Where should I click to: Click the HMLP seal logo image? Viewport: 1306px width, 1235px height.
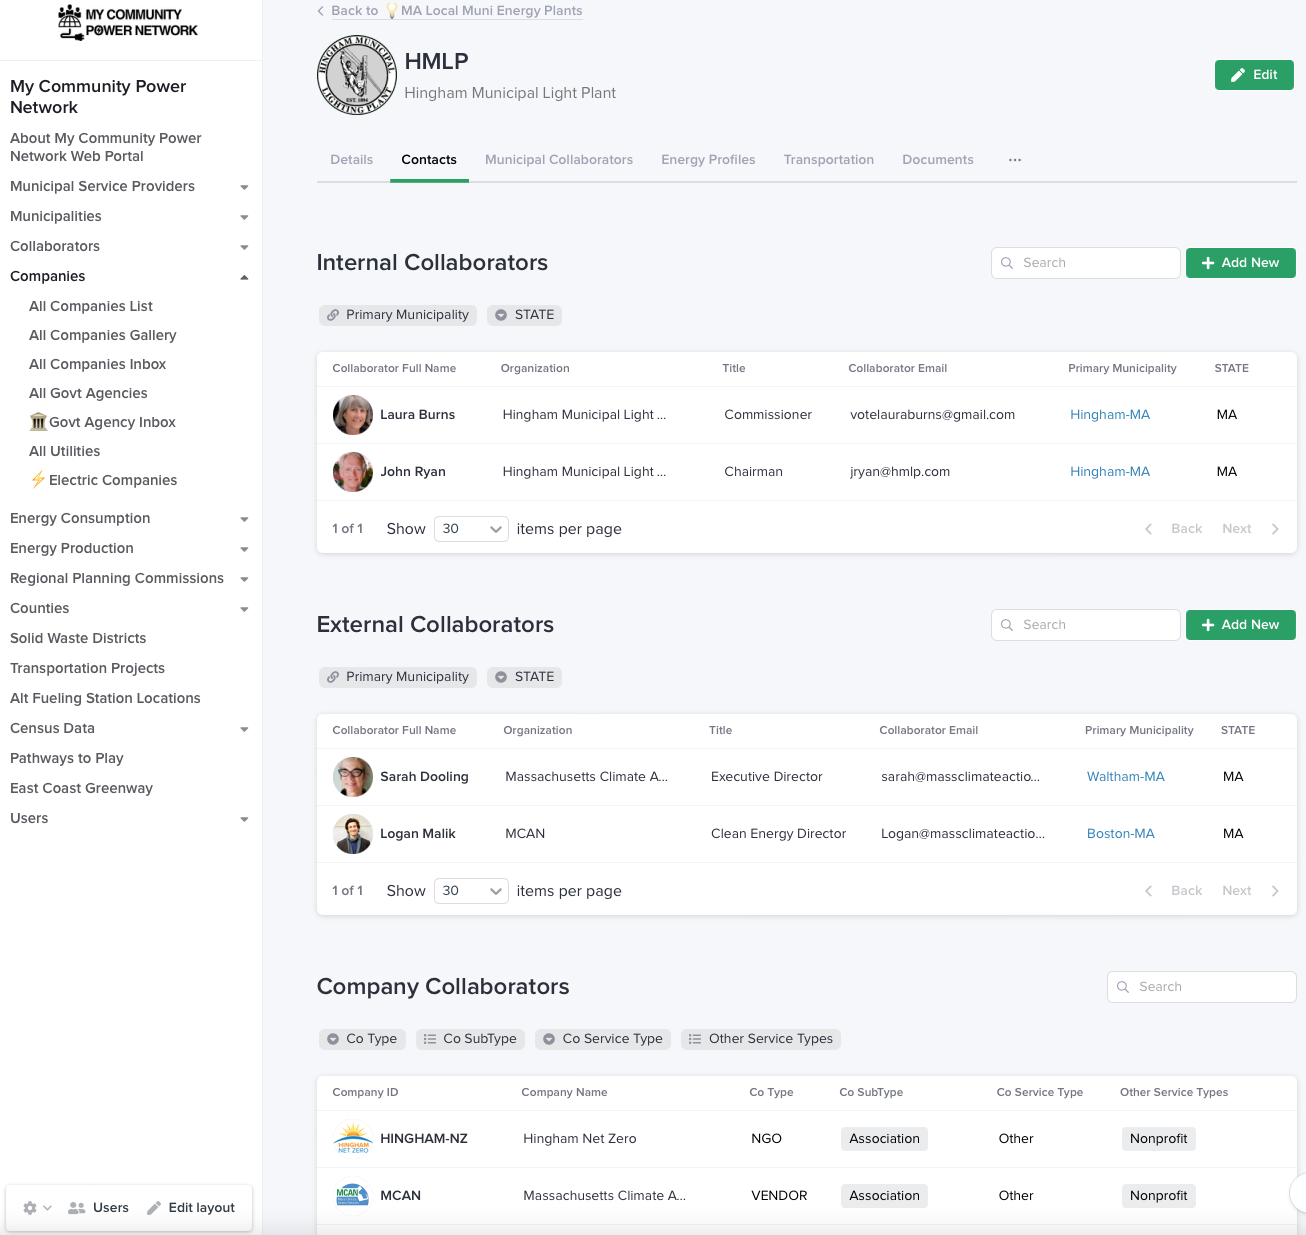click(x=356, y=75)
